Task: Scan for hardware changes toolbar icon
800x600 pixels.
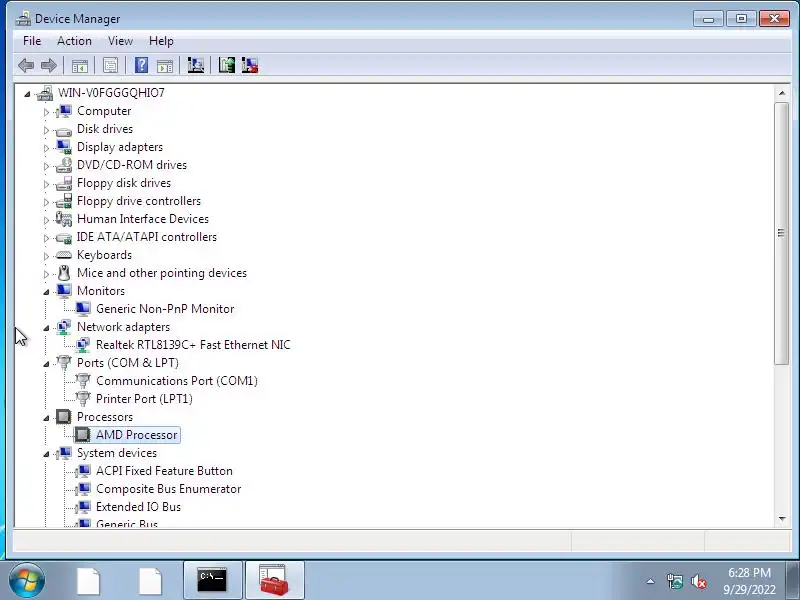Action: pyautogui.click(x=195, y=65)
